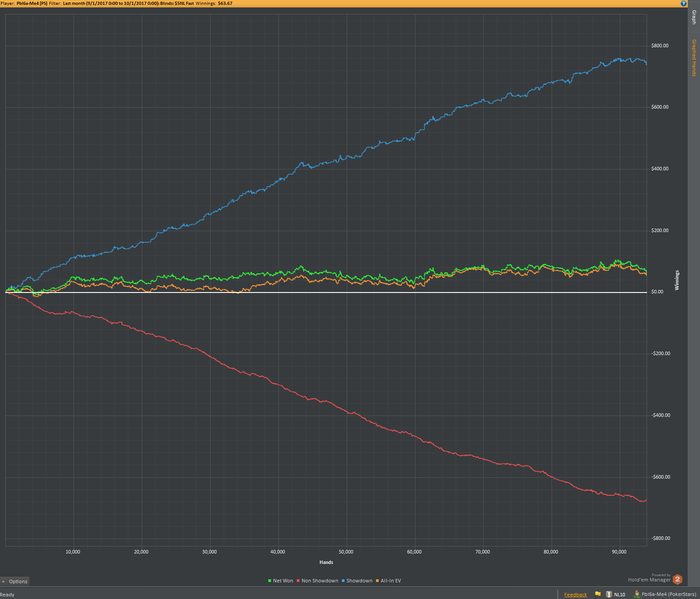The height and width of the screenshot is (599, 700).
Task: Click the Showdown blue legend marker
Action: [343, 581]
